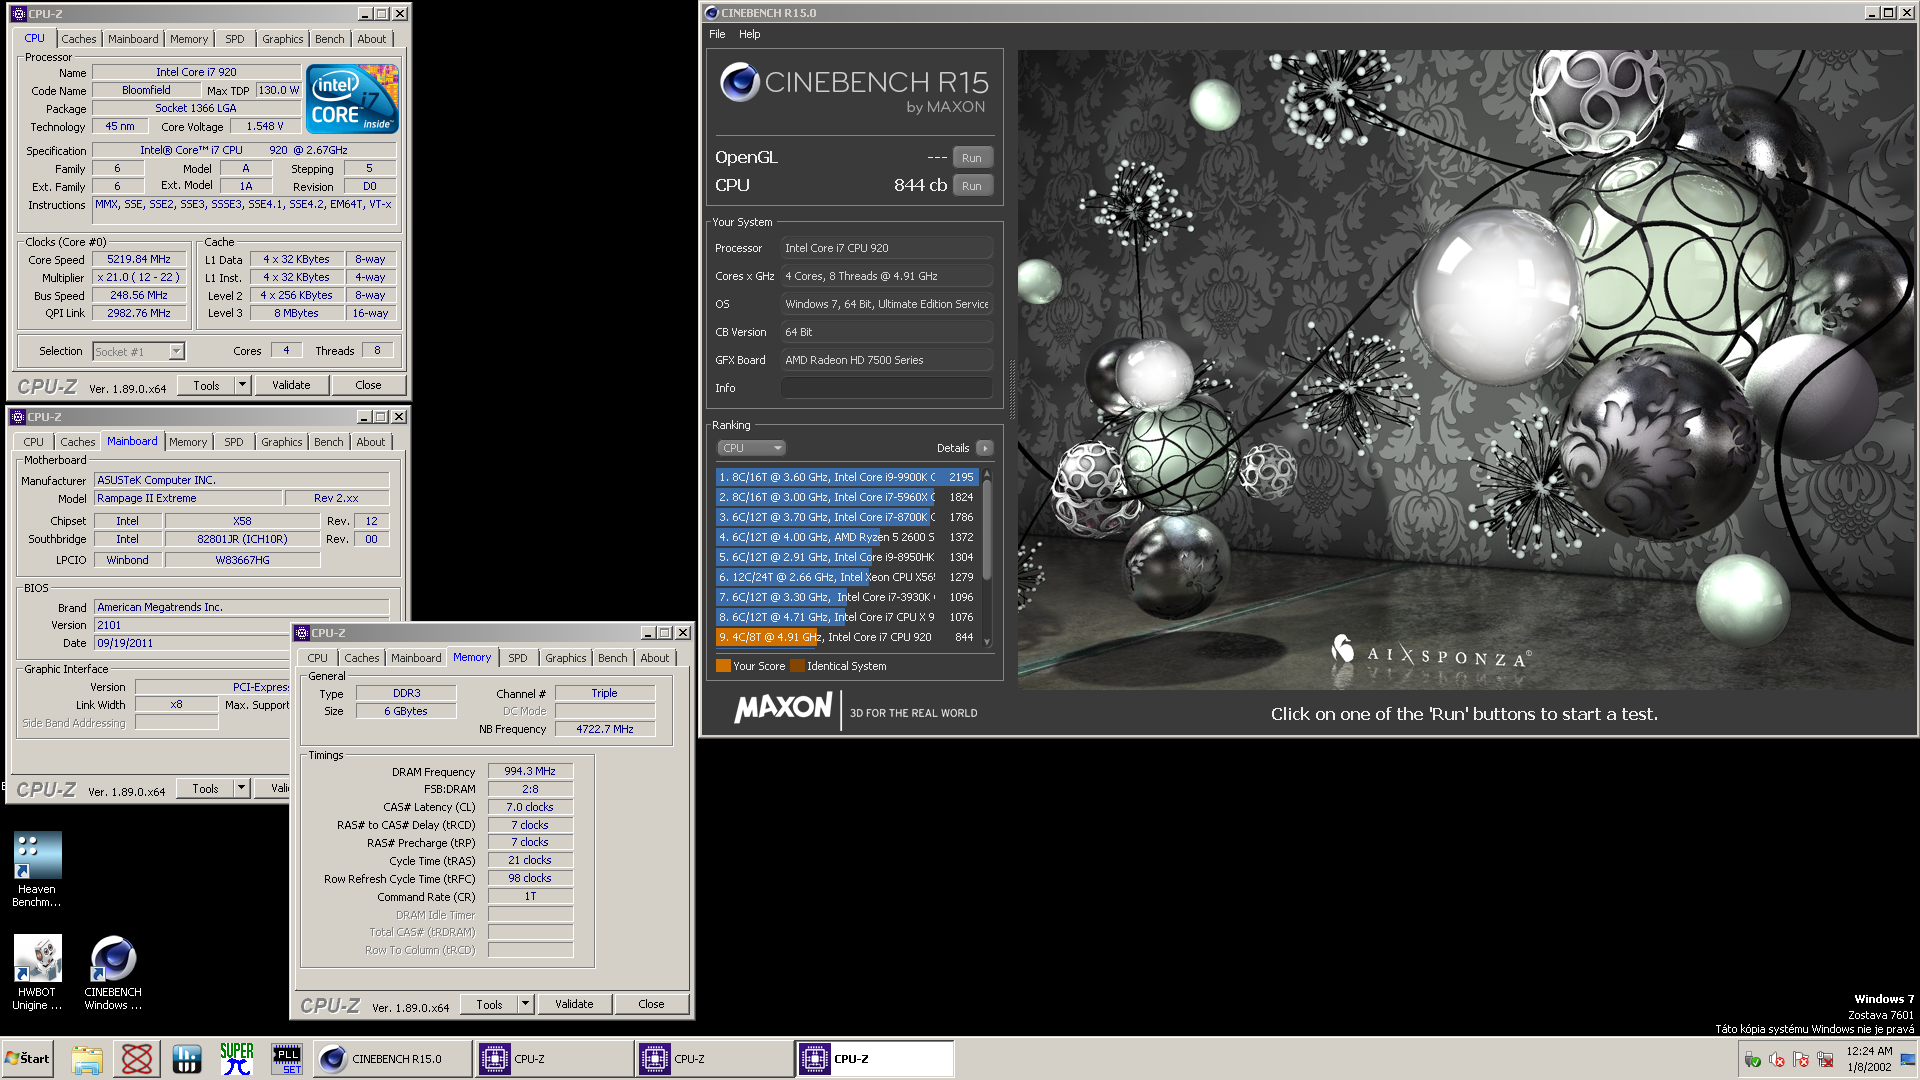Open the Help menu in Cinebench
The width and height of the screenshot is (1920, 1080).
(750, 34)
